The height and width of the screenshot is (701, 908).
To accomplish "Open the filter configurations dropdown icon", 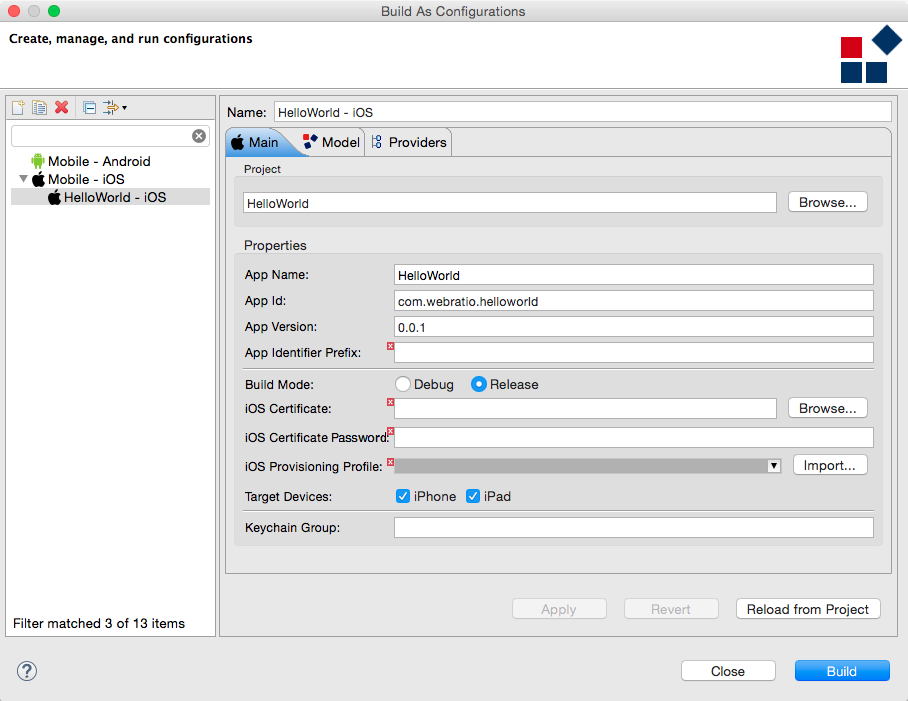I will click(115, 108).
